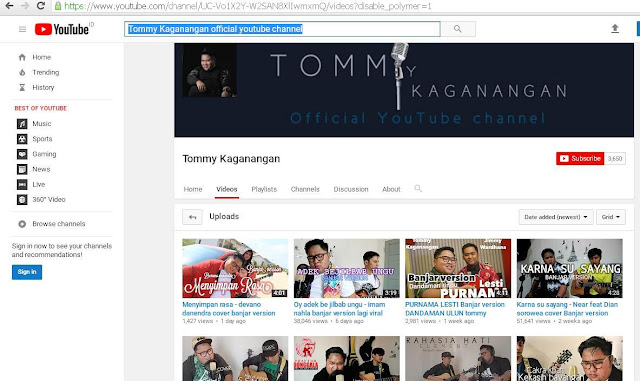Open the Karna Su Sayang video thumbnail
Viewport: 640px width, 381px height.
tap(569, 268)
